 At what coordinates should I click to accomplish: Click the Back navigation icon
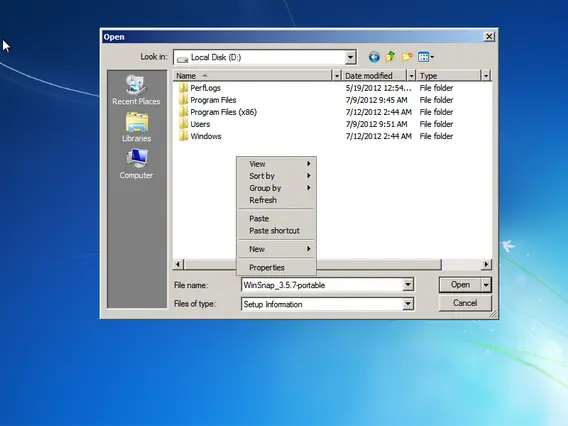(x=374, y=57)
